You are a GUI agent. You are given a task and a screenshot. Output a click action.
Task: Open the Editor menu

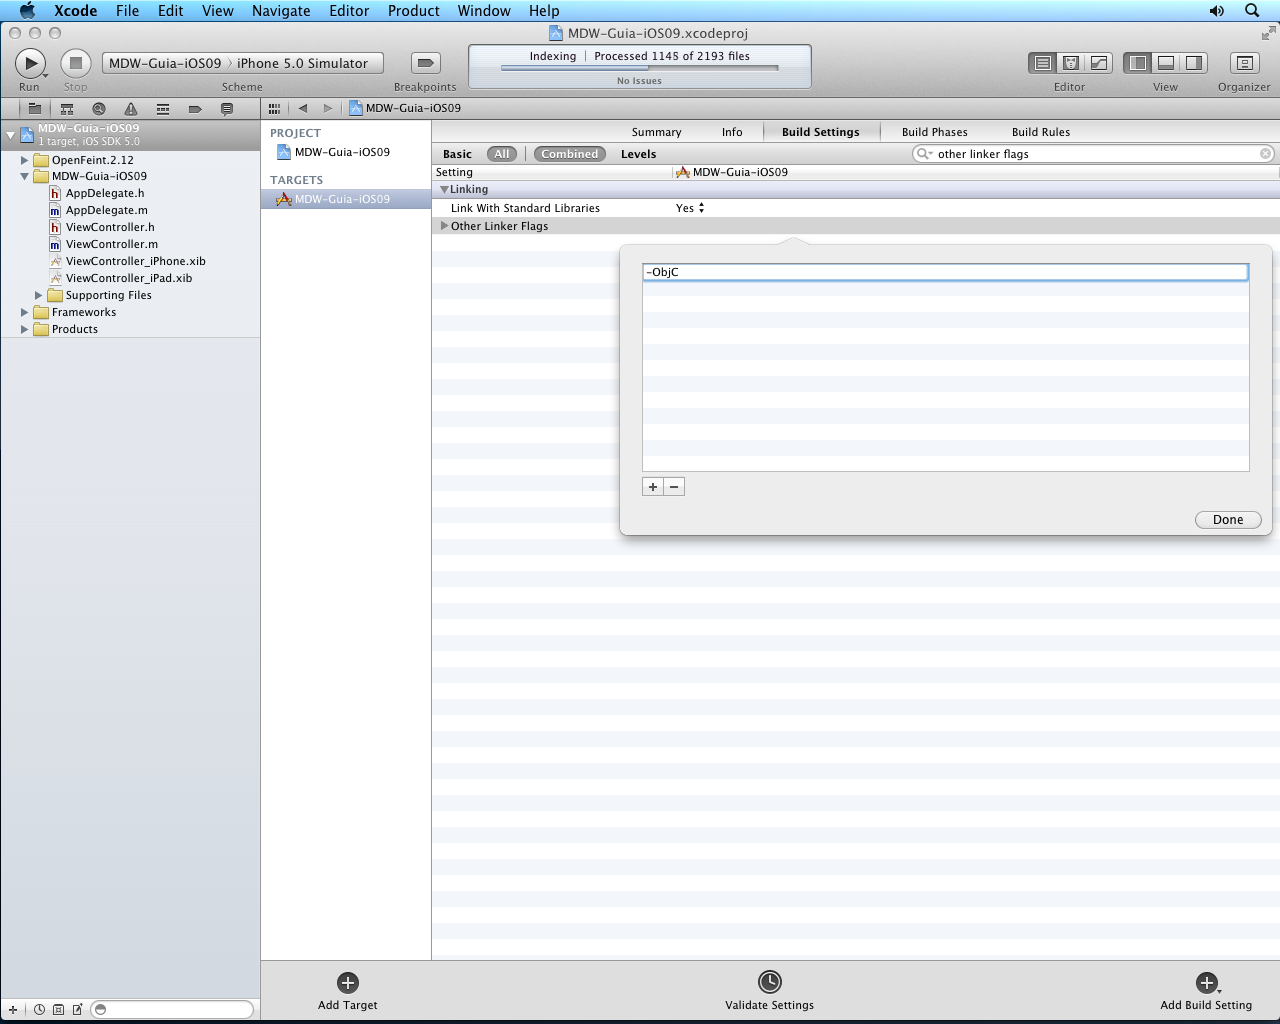pyautogui.click(x=349, y=11)
